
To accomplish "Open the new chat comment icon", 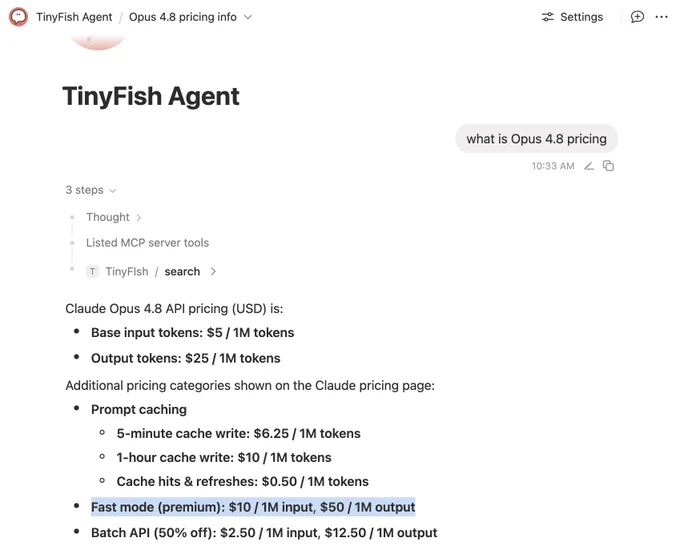I will click(637, 17).
